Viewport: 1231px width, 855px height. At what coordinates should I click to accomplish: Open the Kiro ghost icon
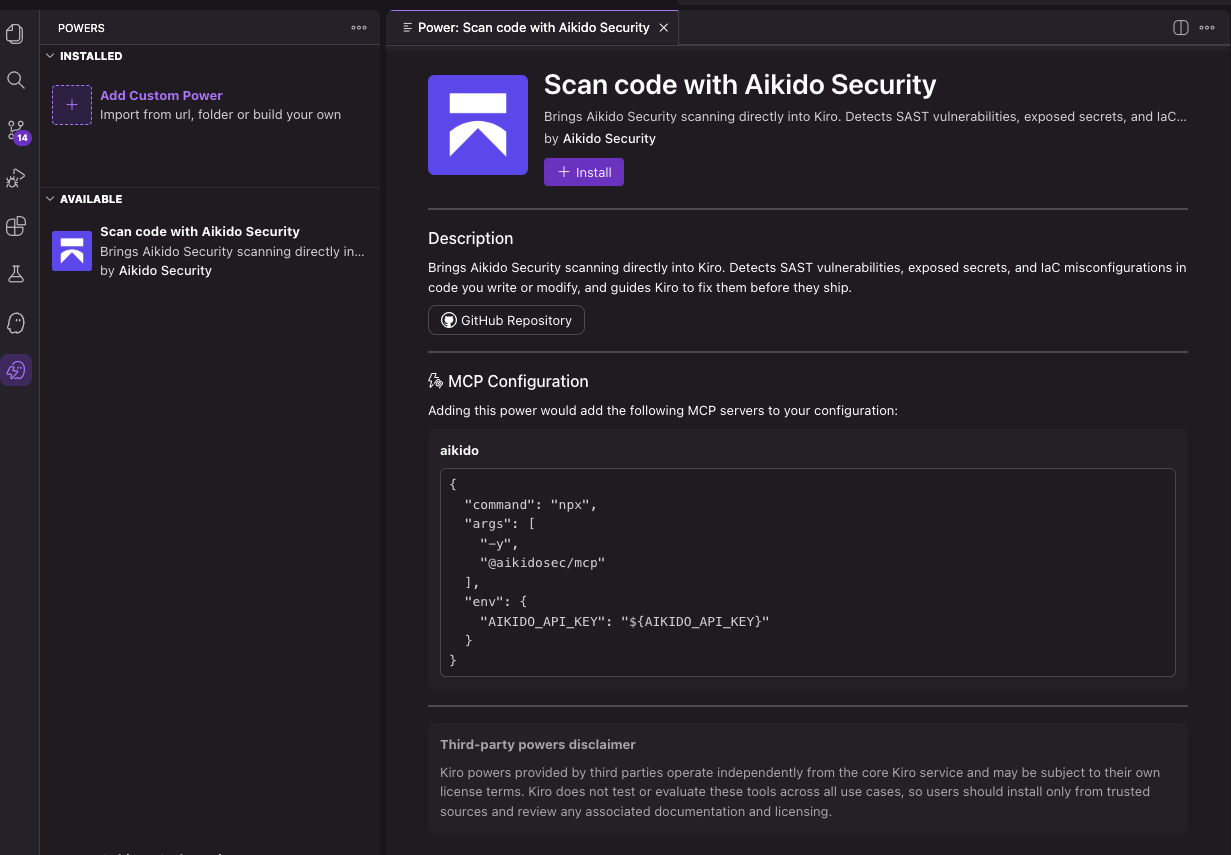(x=15, y=322)
